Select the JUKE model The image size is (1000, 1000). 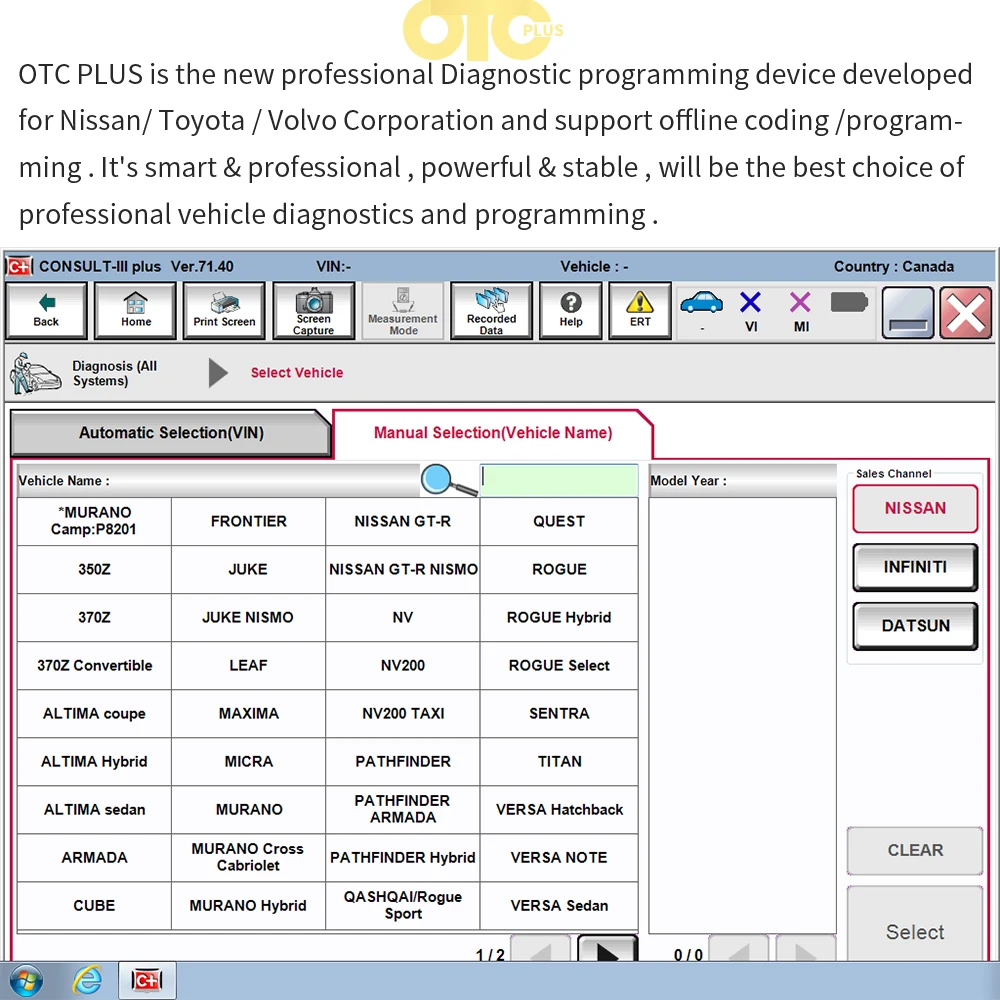[x=248, y=570]
